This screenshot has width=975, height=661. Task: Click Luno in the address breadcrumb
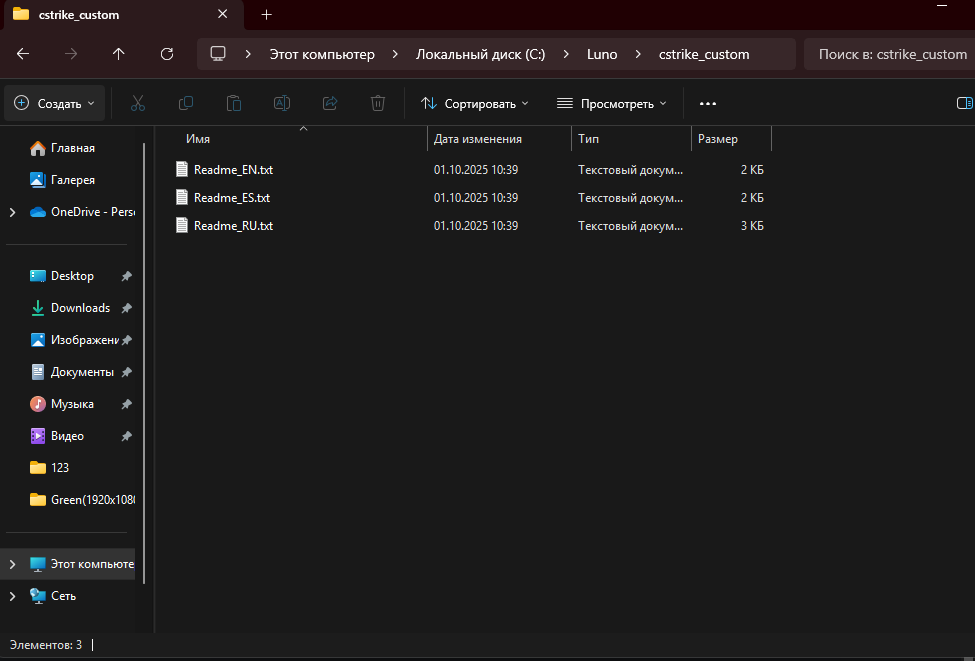click(602, 54)
